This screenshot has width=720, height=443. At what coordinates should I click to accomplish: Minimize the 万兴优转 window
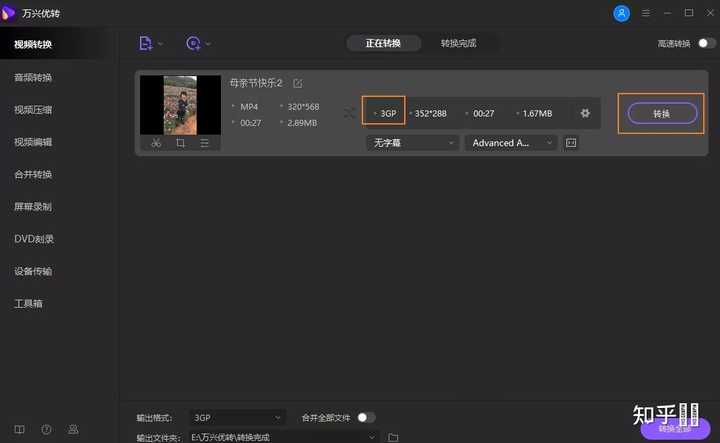click(x=668, y=13)
